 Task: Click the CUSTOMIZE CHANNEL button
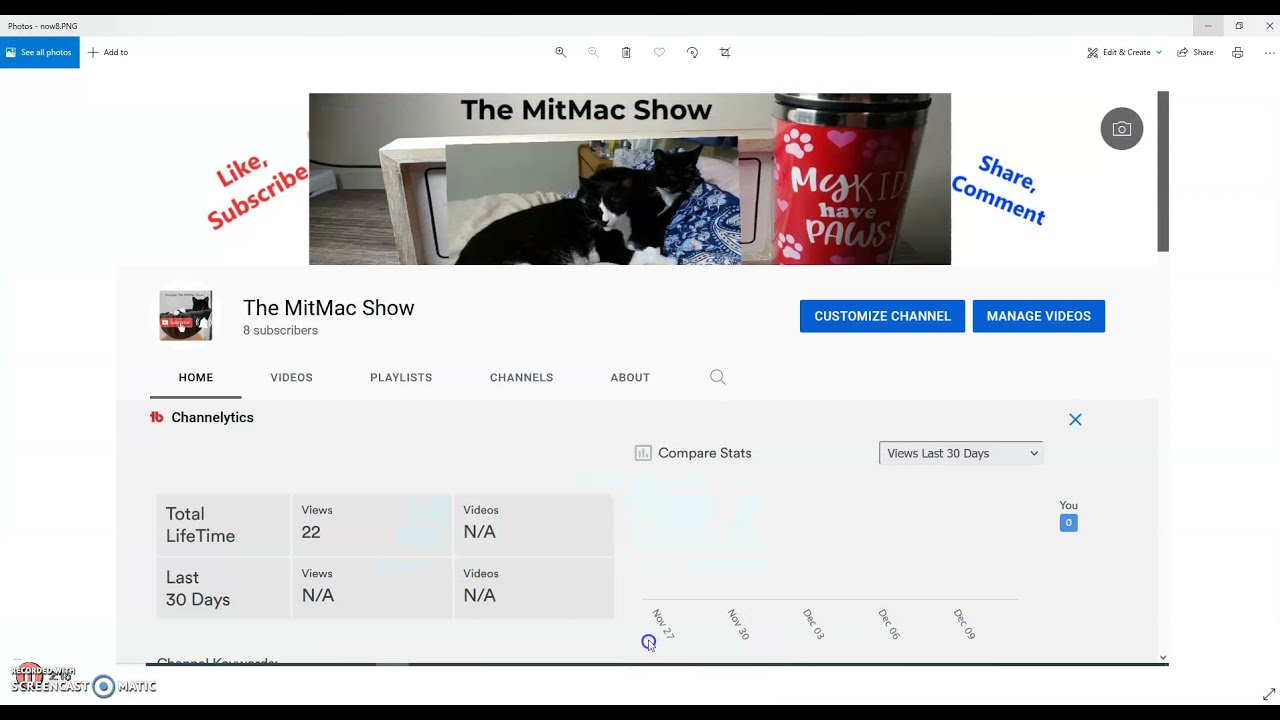click(x=882, y=316)
